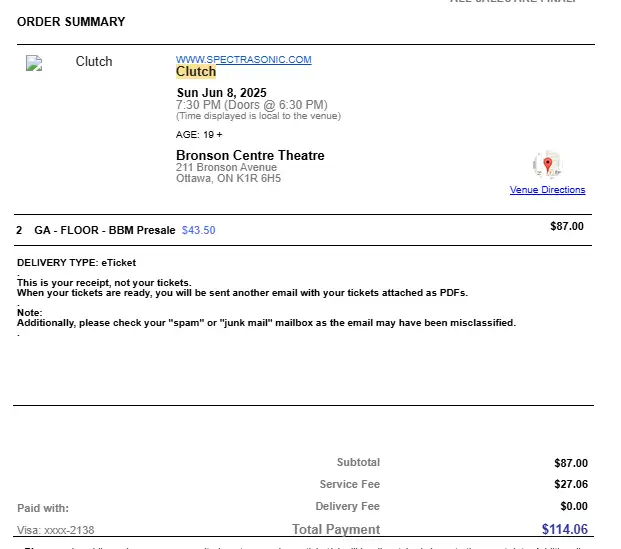Click the GA - FLOOR - BBM Presale text
The width and height of the screenshot is (621, 549).
click(105, 230)
